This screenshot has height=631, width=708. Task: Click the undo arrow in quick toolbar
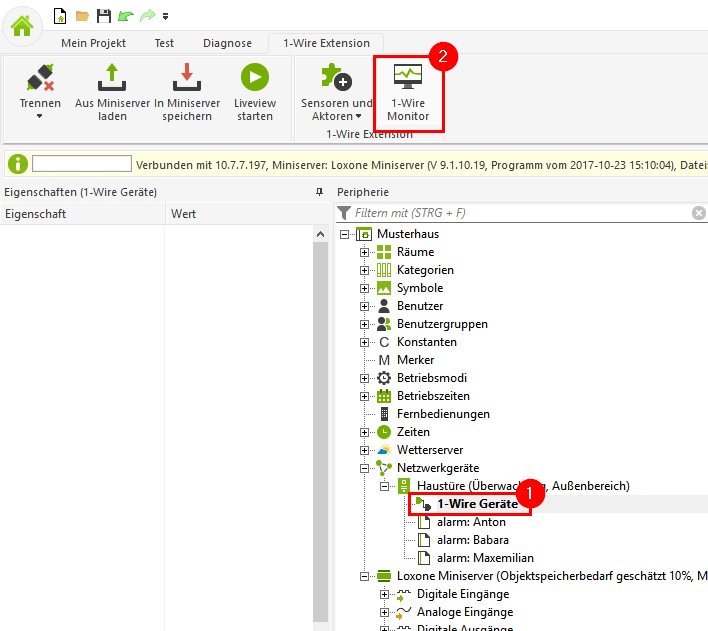124,16
